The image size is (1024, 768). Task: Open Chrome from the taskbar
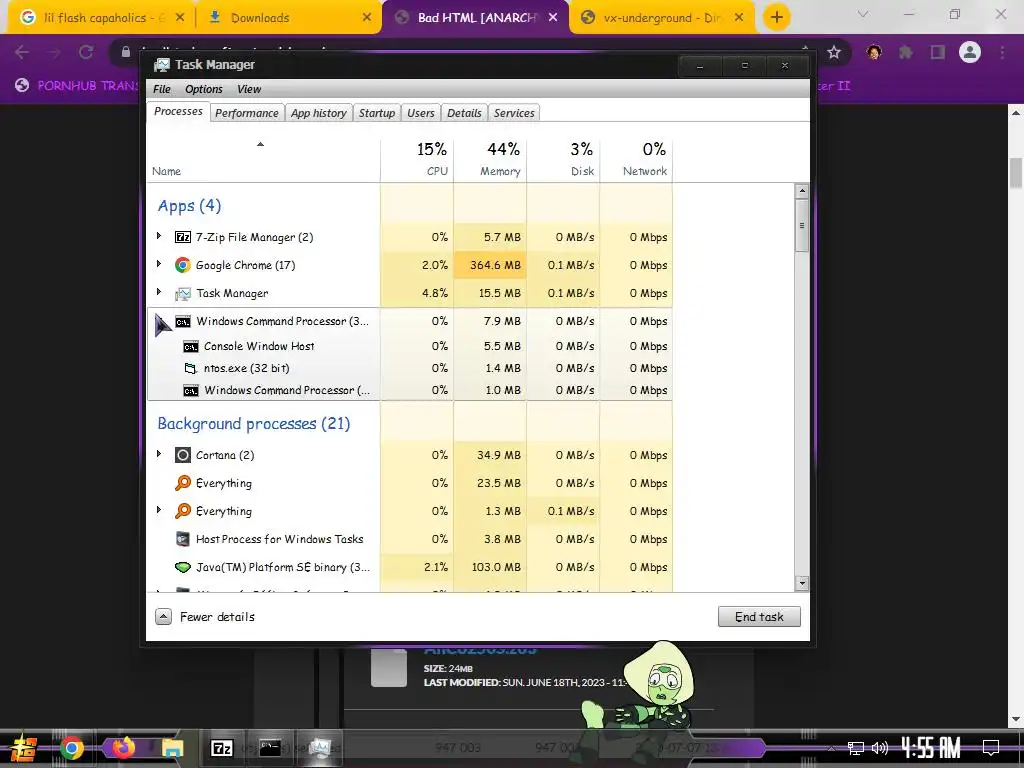[x=72, y=748]
